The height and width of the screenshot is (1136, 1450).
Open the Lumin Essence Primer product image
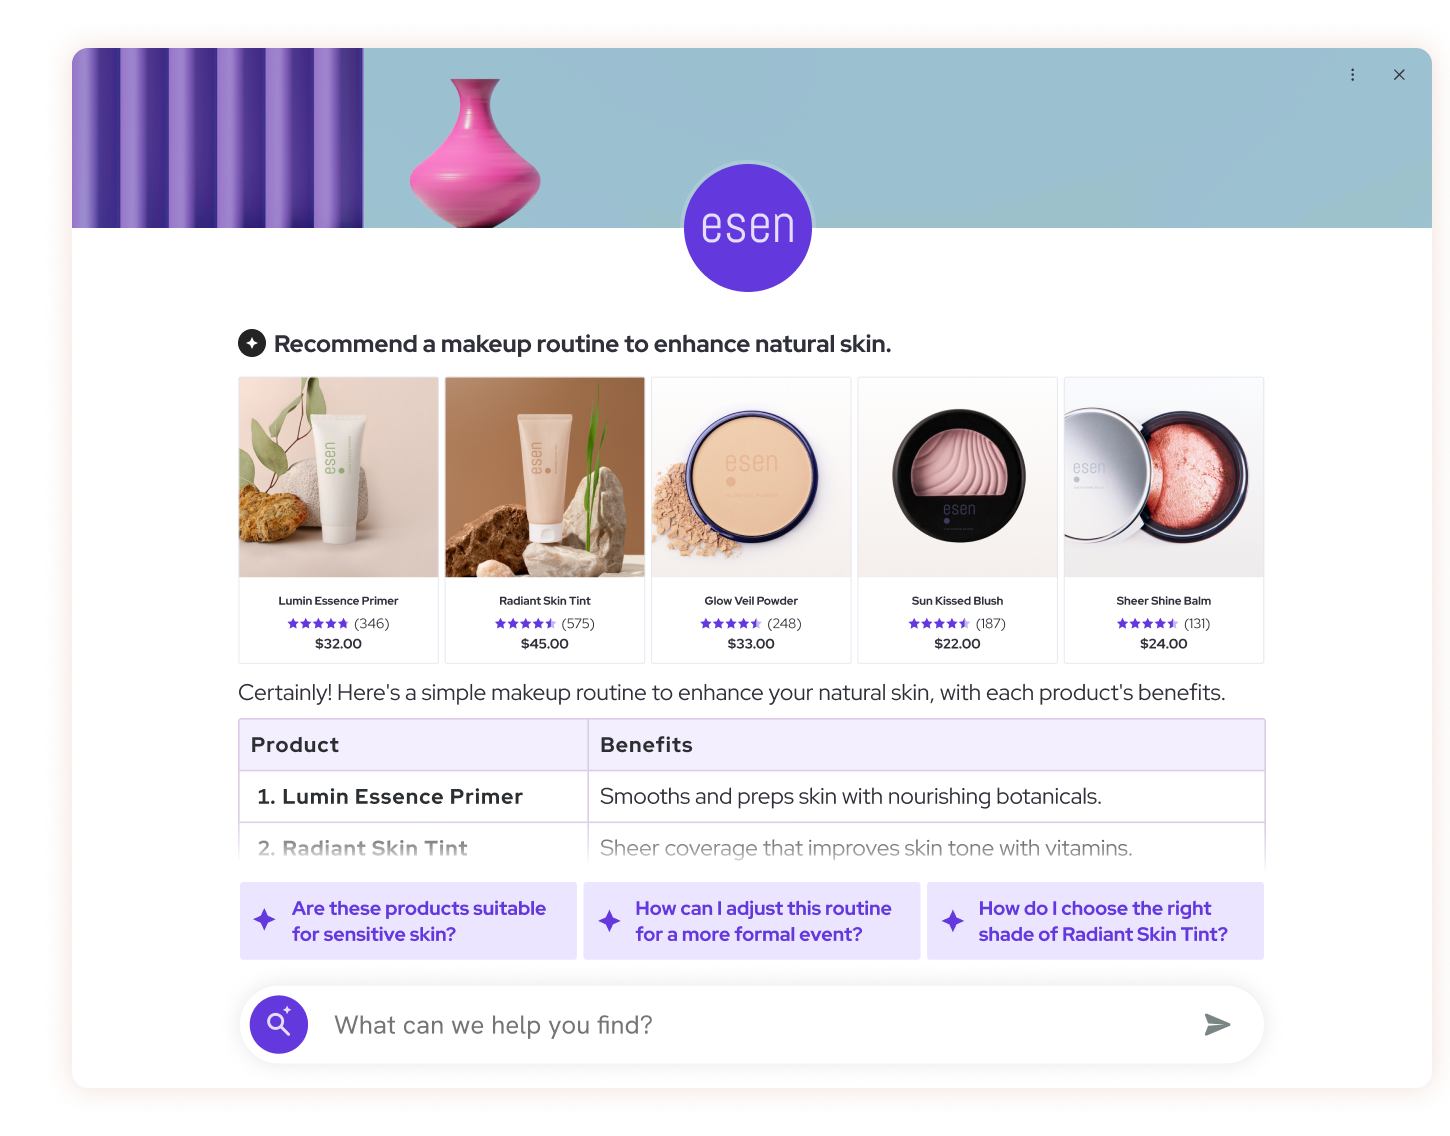click(x=339, y=477)
